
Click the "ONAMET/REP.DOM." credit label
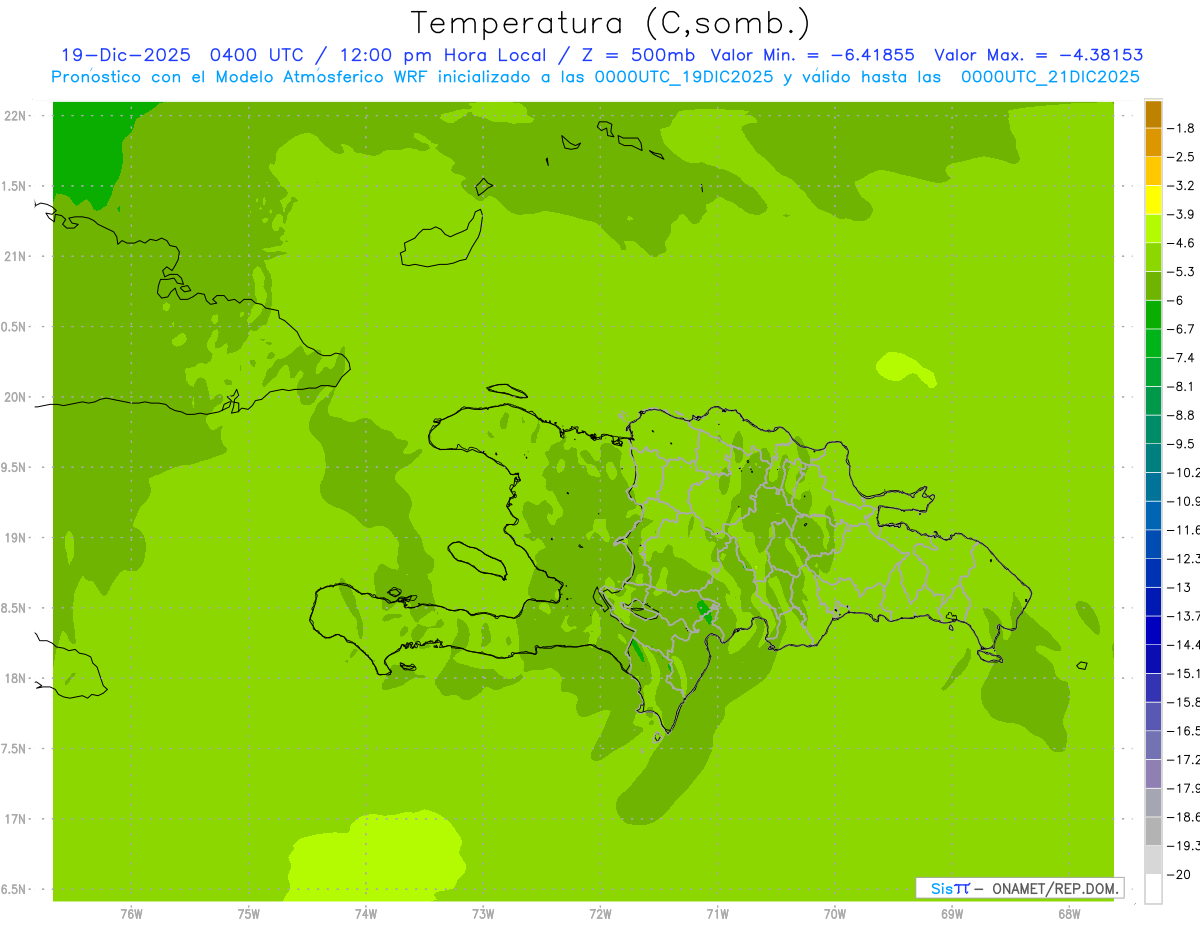(1055, 888)
